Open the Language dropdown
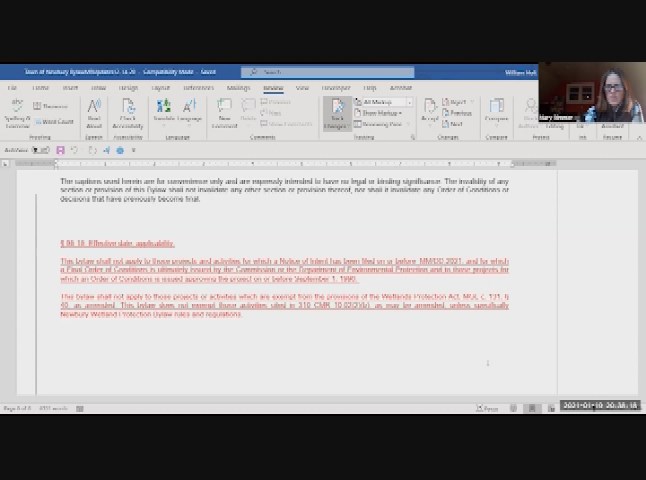 [190, 112]
